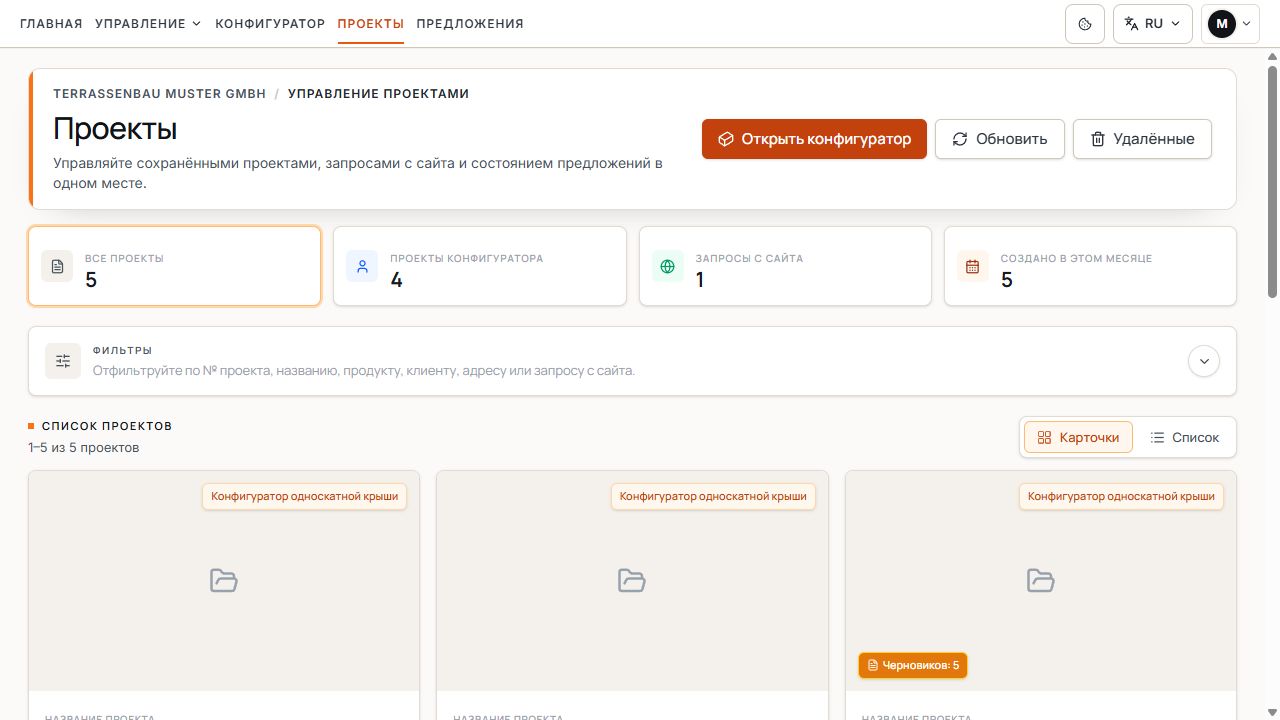This screenshot has height=720, width=1280.
Task: Go to Главная navigation item
Action: [x=51, y=23]
